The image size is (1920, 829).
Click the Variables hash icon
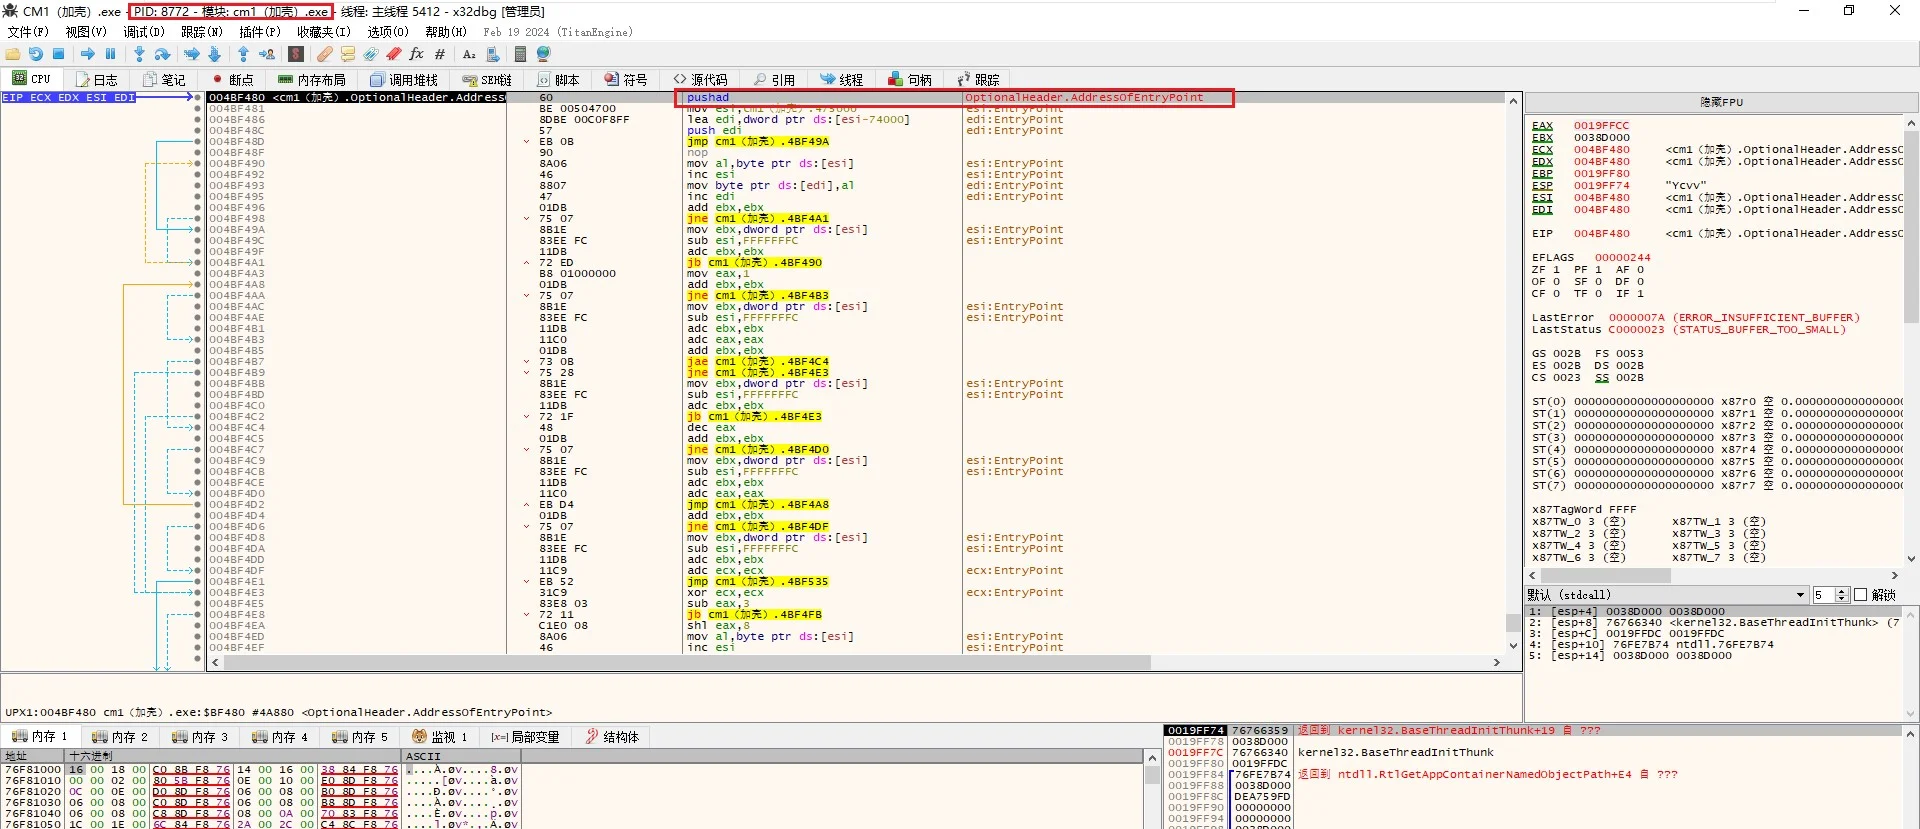tap(439, 54)
